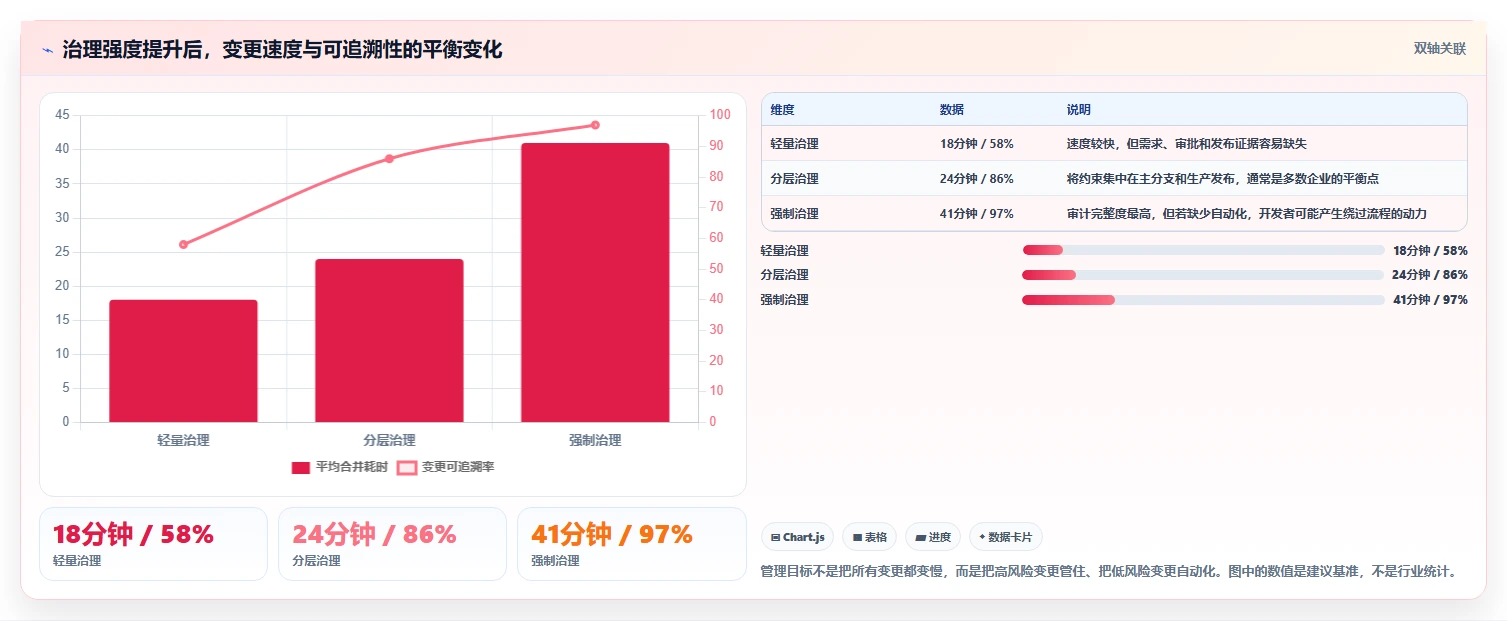Click 轻量治理 cell in the table
The width and height of the screenshot is (1507, 621).
tap(795, 144)
